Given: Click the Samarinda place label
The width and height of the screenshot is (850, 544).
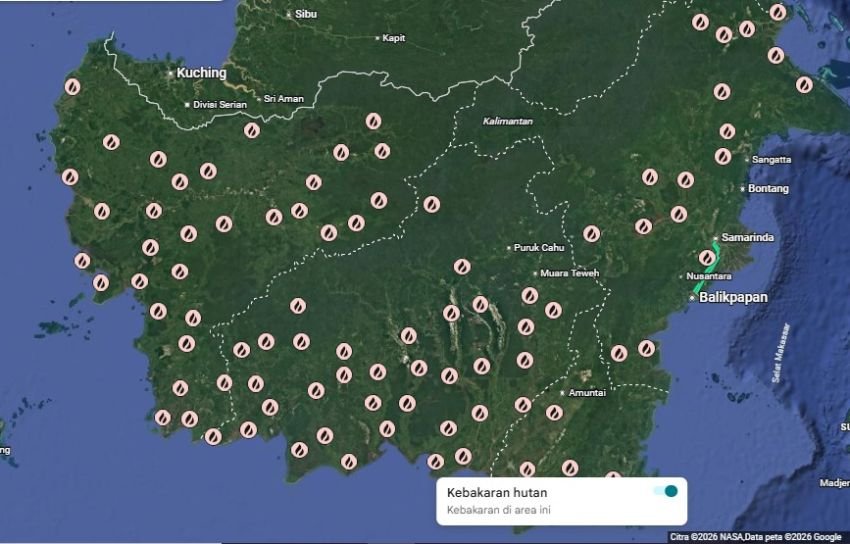Looking at the screenshot, I should [x=748, y=237].
